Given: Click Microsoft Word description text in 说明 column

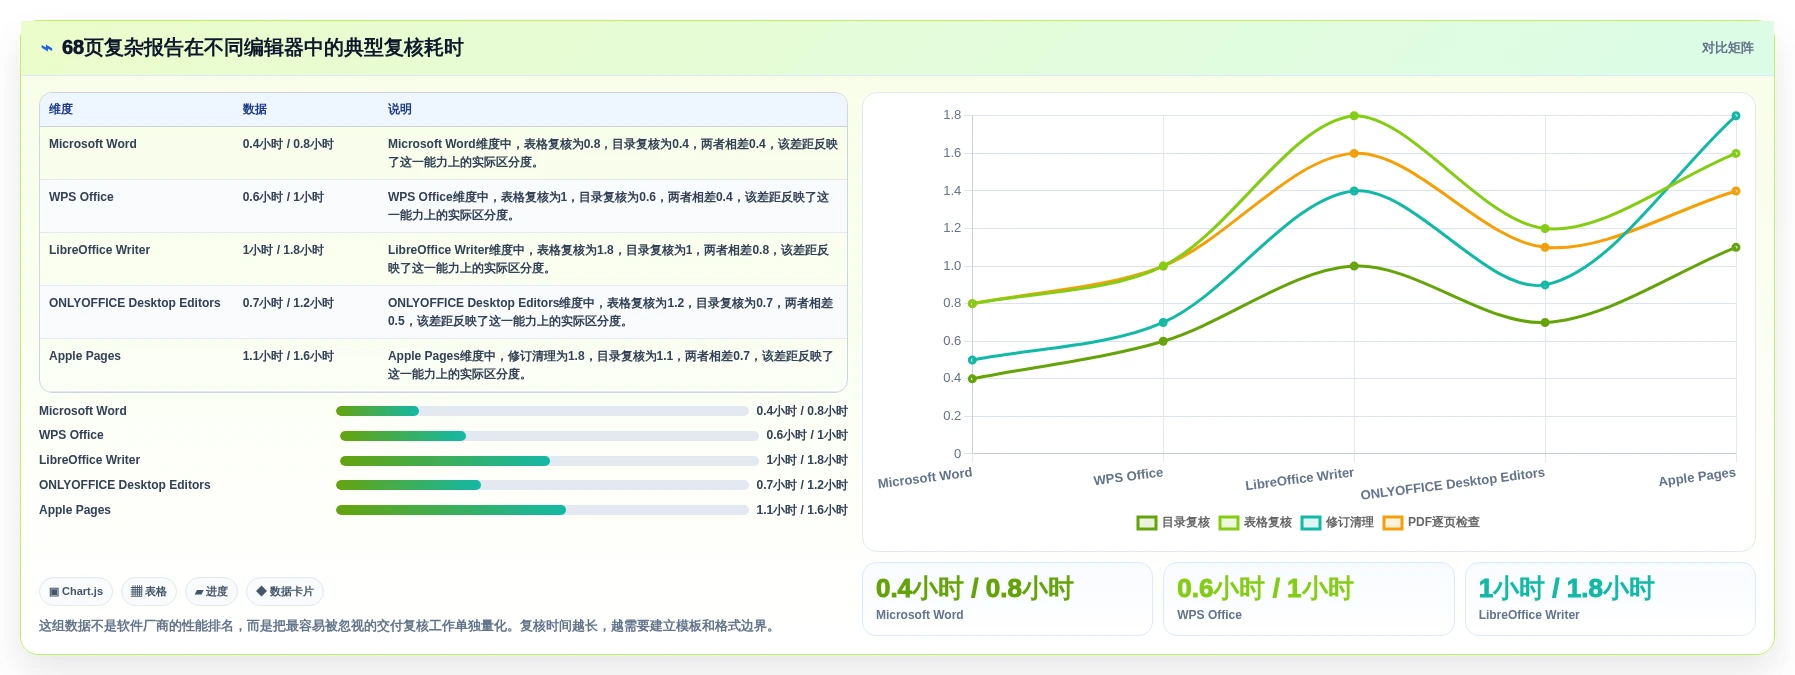Looking at the screenshot, I should tap(613, 153).
